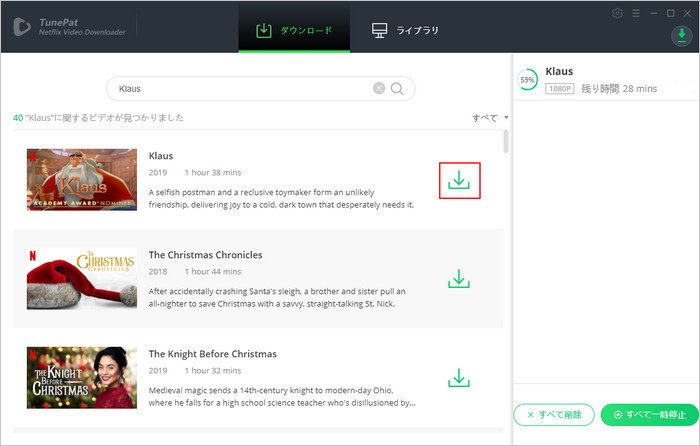Select The Knight Before Christmas title
Image resolution: width=700 pixels, height=446 pixels.
(212, 354)
